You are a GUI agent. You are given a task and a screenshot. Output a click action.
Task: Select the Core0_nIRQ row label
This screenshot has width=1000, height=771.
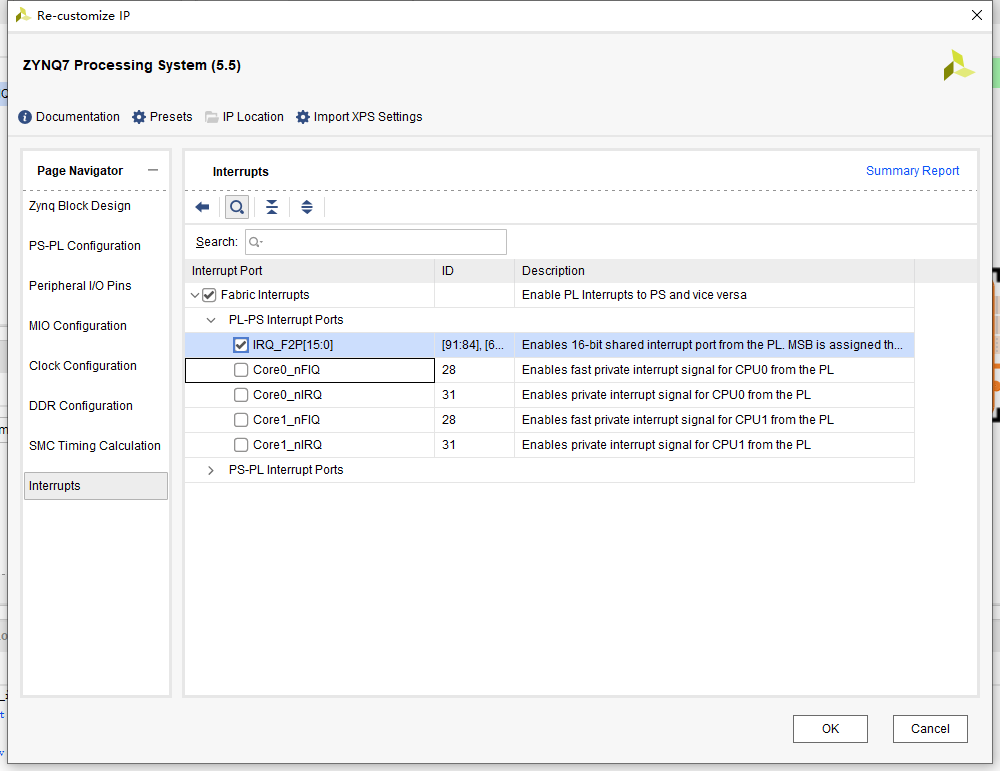288,395
